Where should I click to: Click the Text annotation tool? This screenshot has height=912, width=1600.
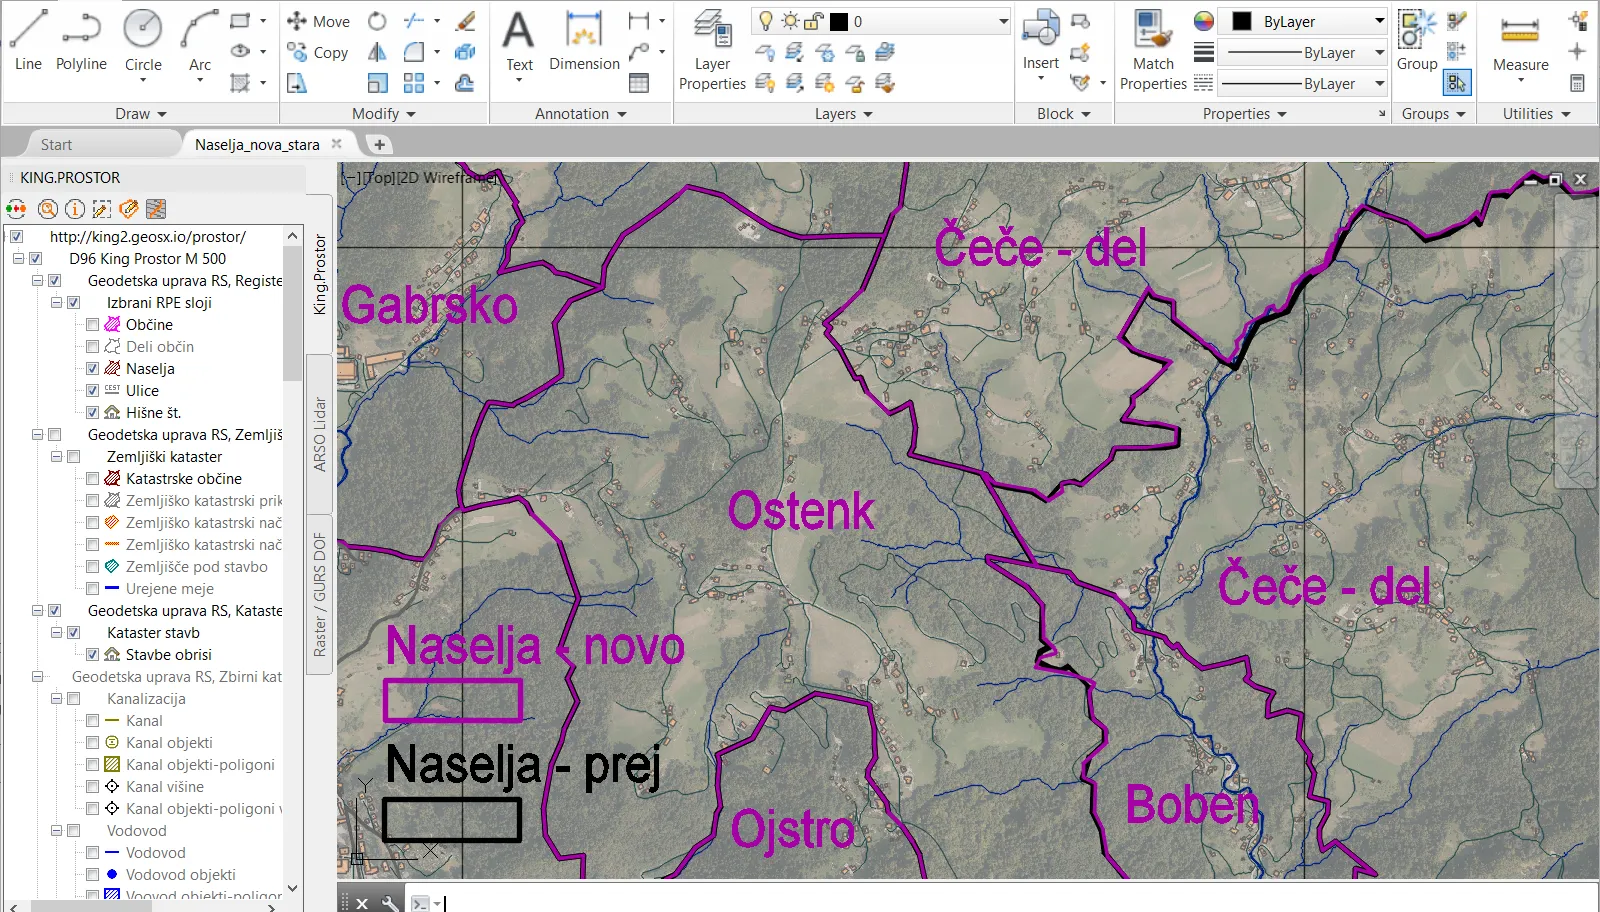(x=519, y=40)
